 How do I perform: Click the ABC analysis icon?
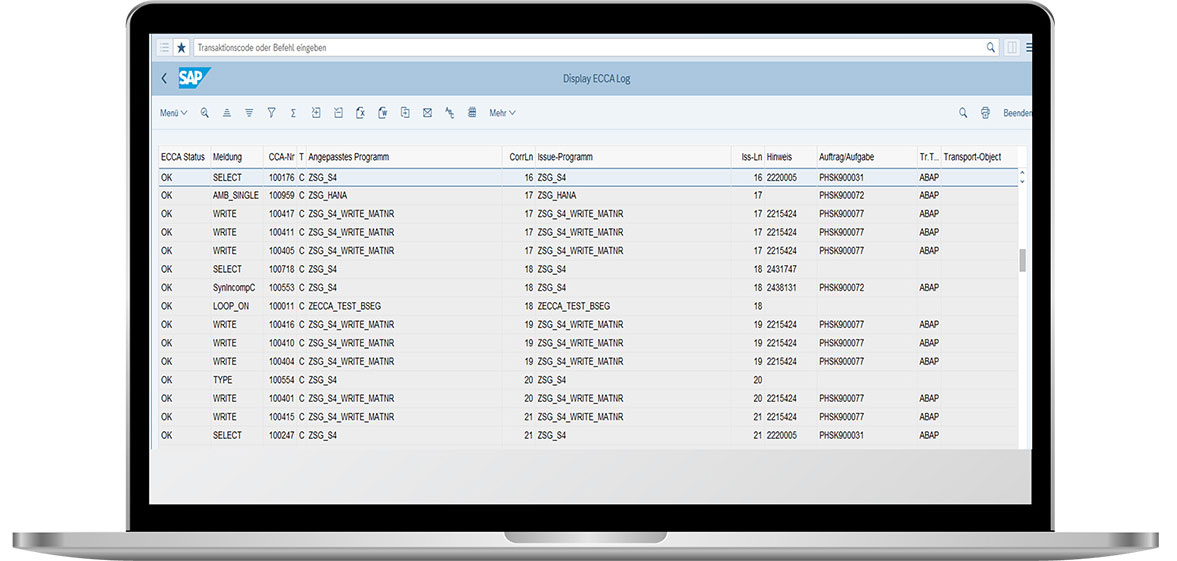tap(450, 113)
